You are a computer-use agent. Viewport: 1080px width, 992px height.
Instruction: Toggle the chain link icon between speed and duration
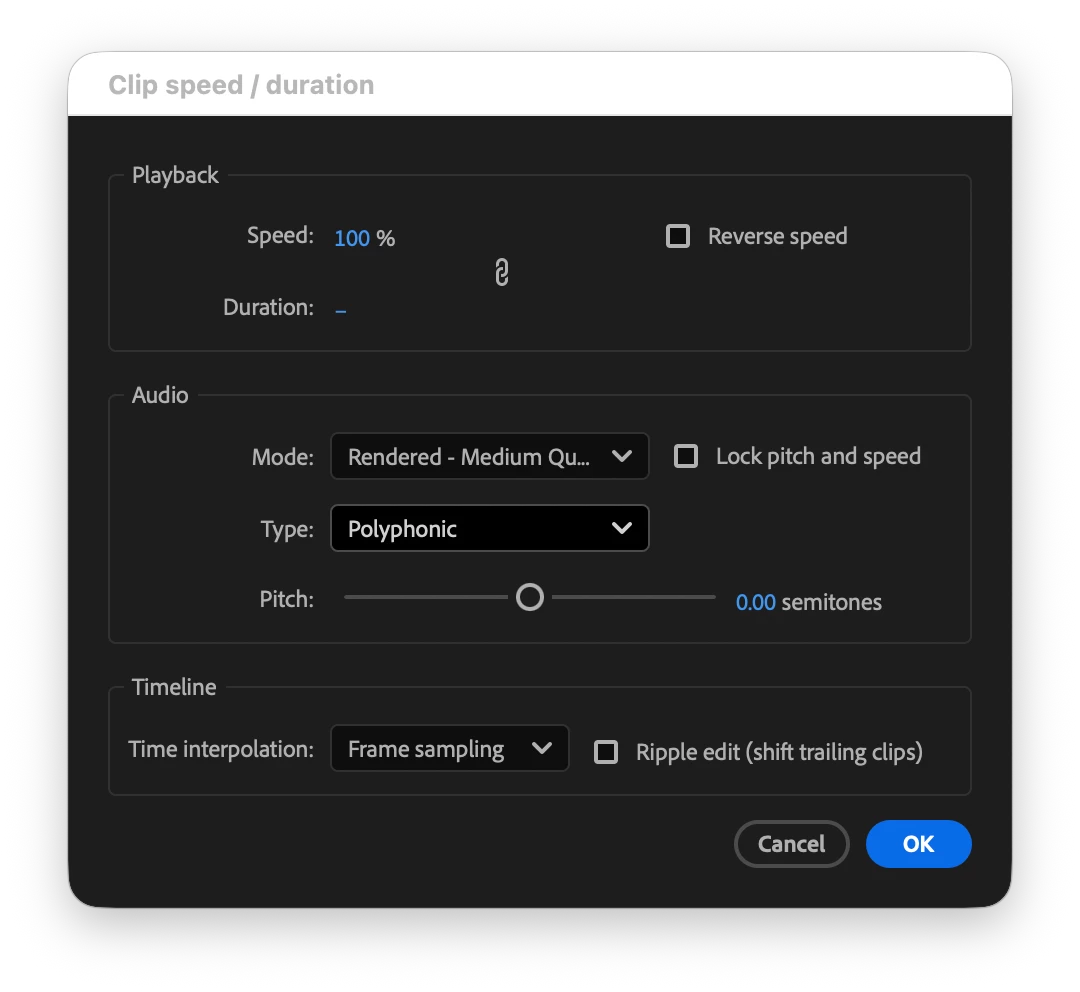[x=501, y=272]
